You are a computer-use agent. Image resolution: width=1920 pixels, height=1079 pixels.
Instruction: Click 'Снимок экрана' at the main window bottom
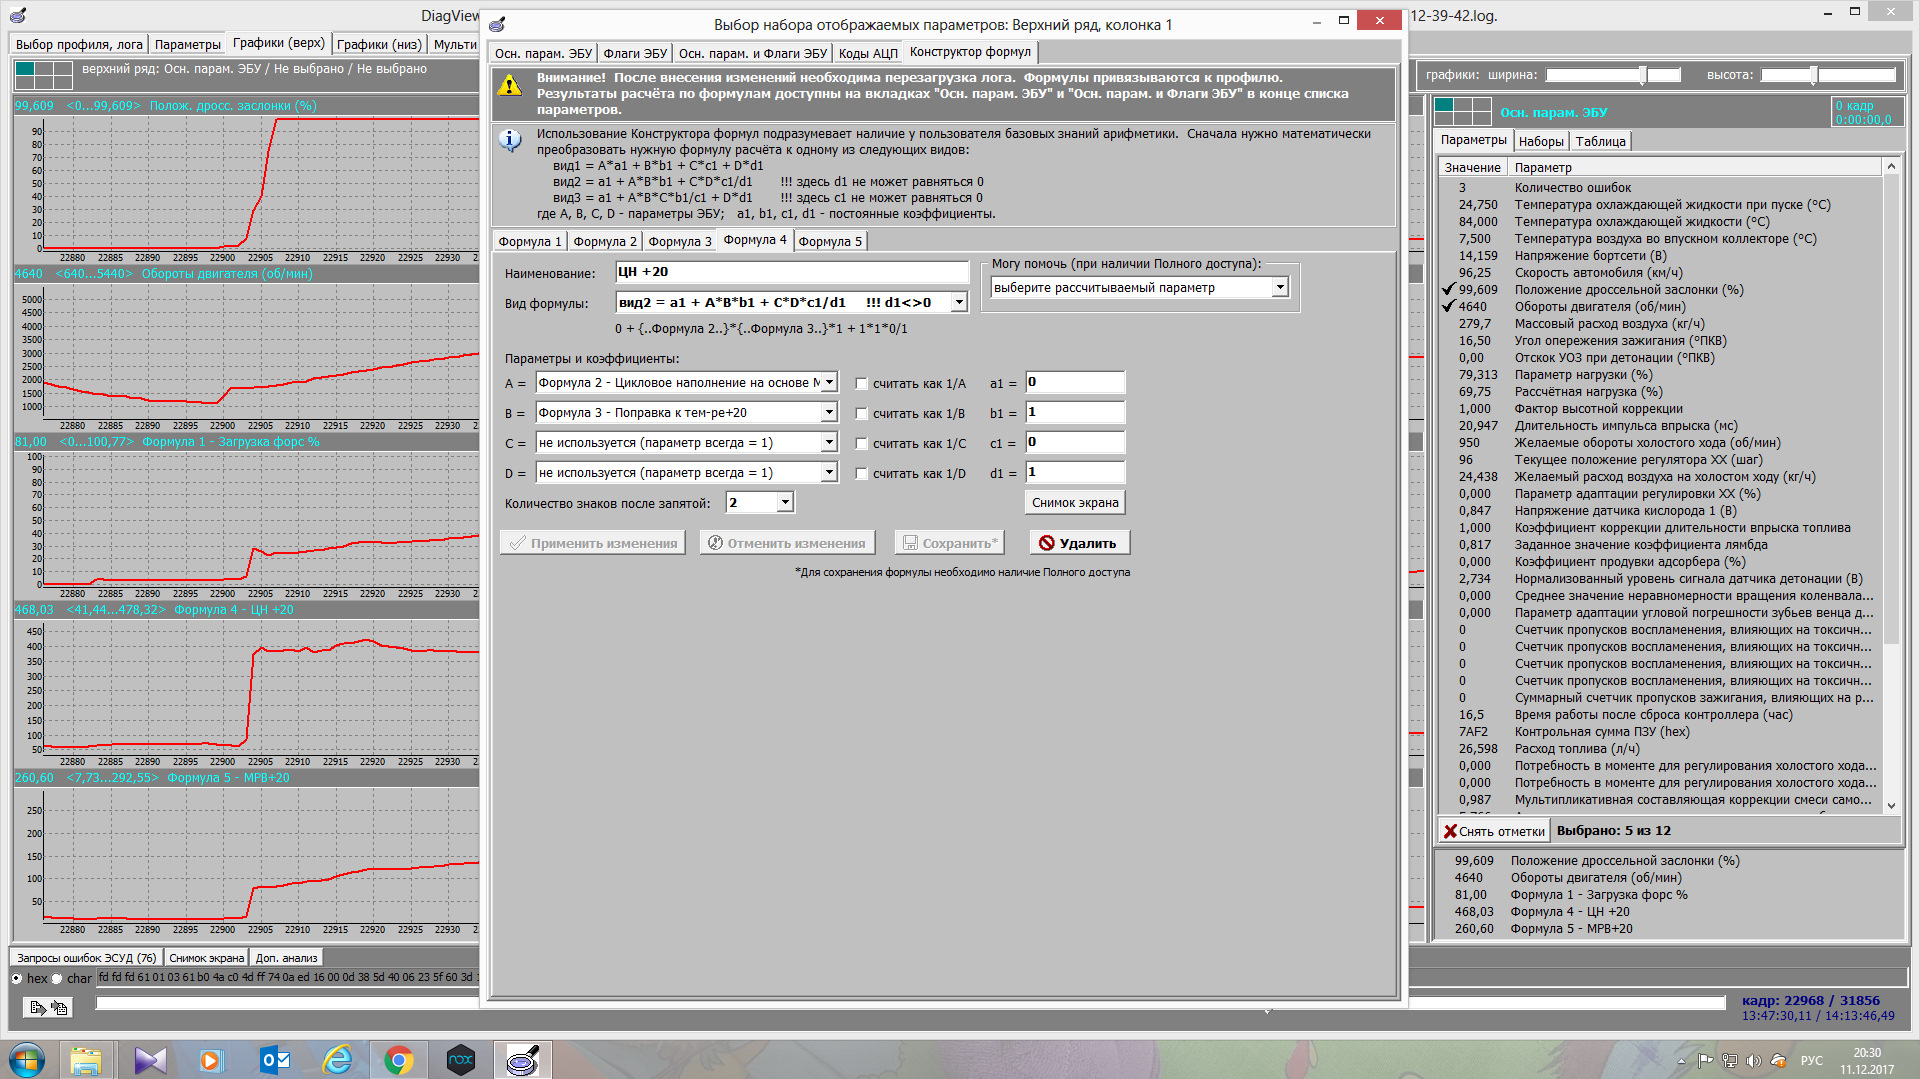[x=206, y=958]
